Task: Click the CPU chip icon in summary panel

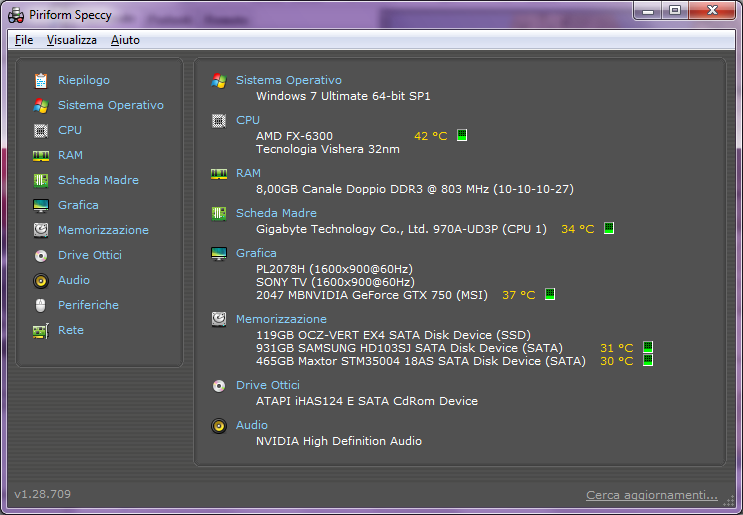Action: tap(219, 121)
